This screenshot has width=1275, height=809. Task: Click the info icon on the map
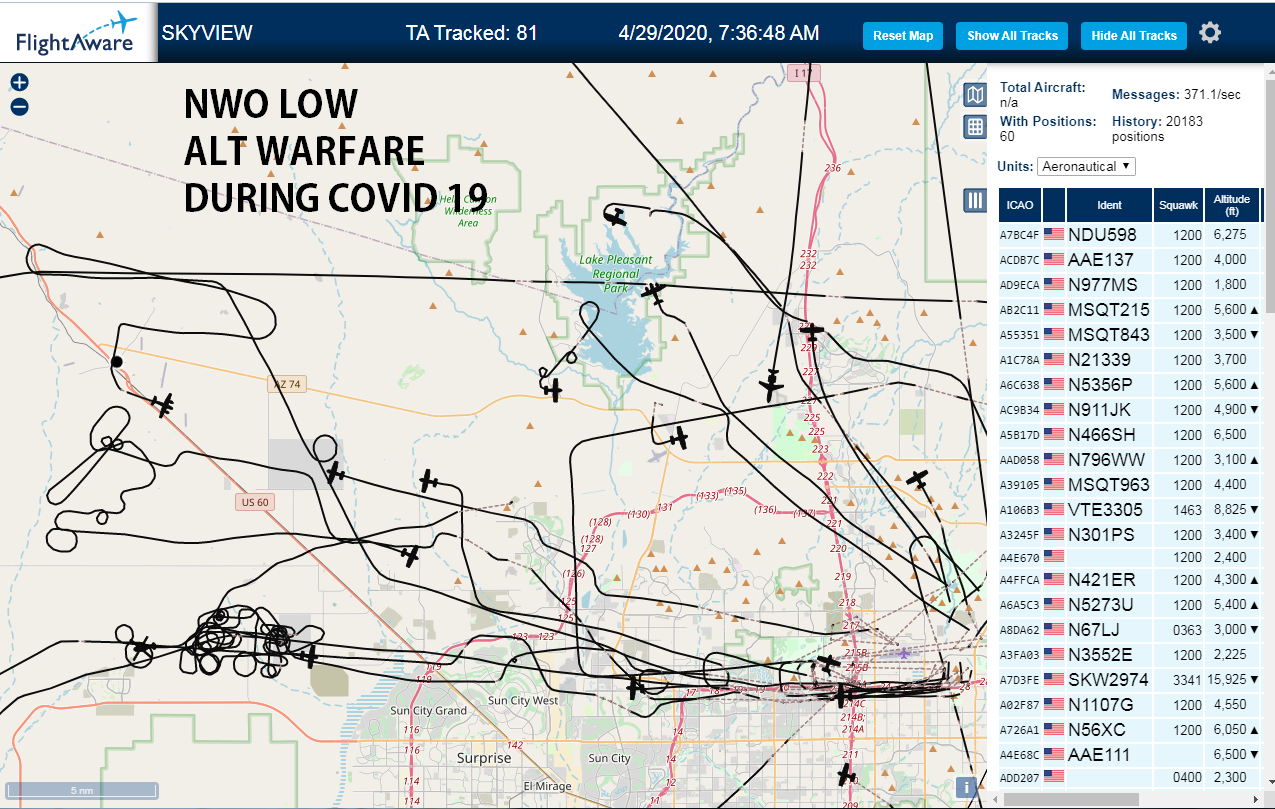point(966,786)
